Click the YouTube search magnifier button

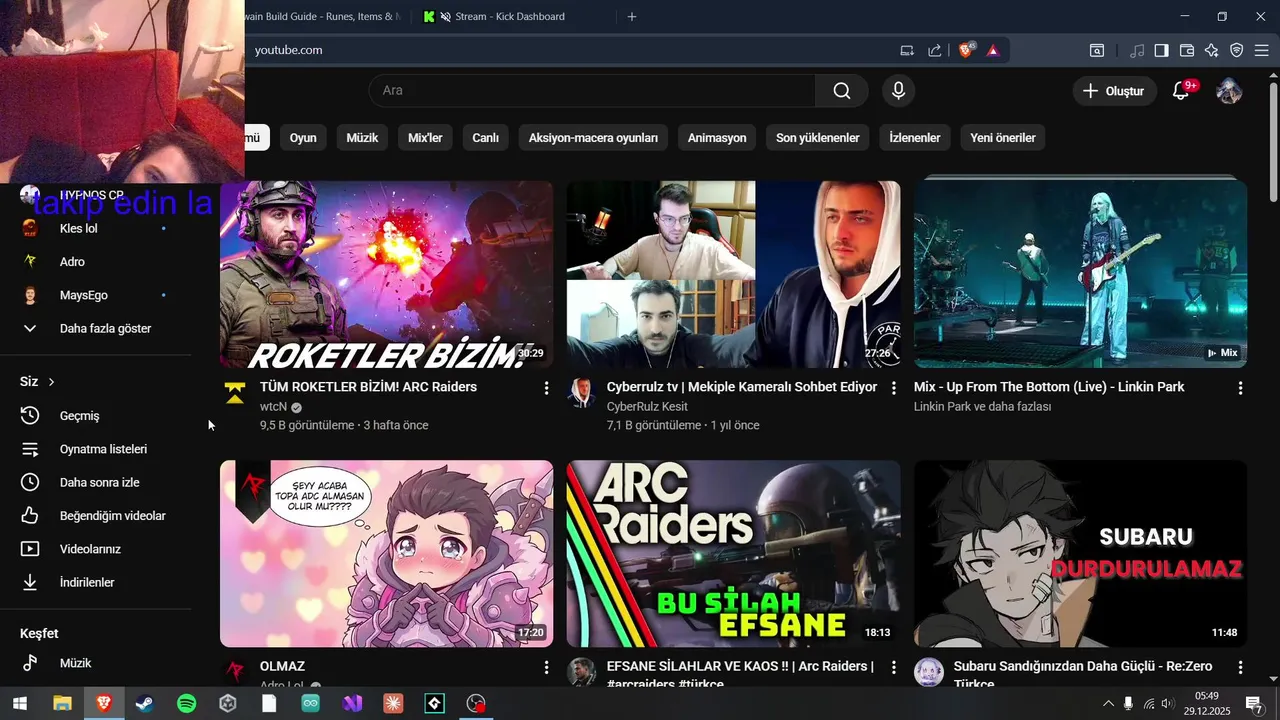pos(842,91)
